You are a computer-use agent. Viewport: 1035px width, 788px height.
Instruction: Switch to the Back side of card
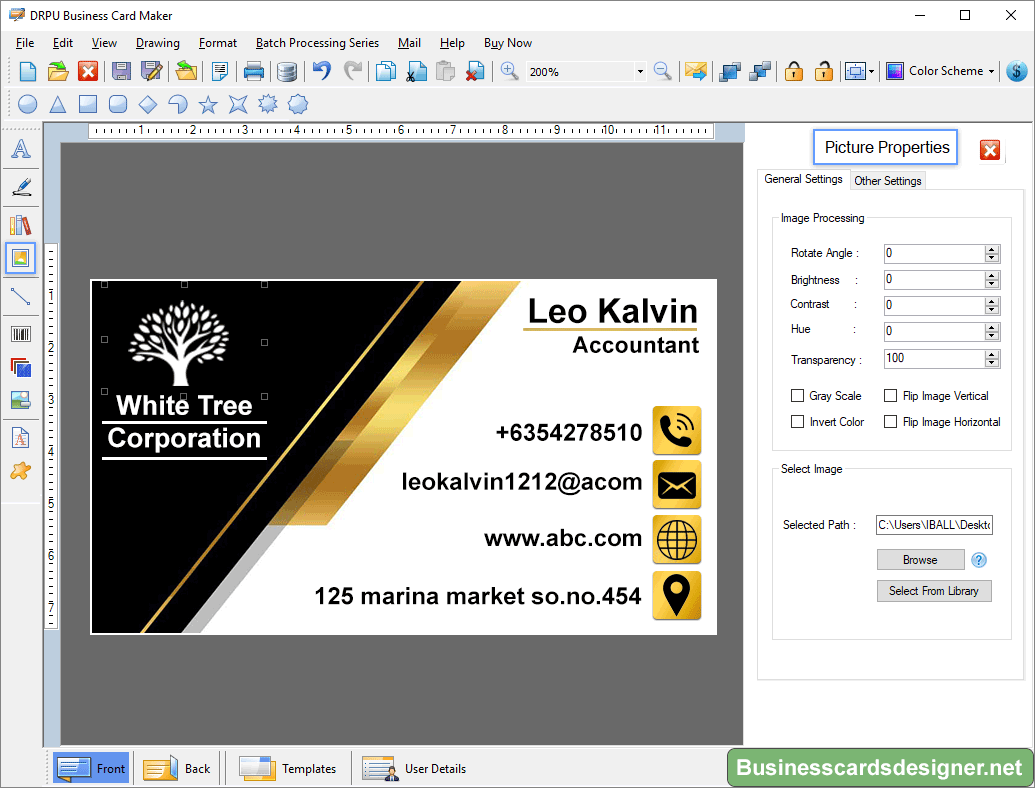pos(177,768)
